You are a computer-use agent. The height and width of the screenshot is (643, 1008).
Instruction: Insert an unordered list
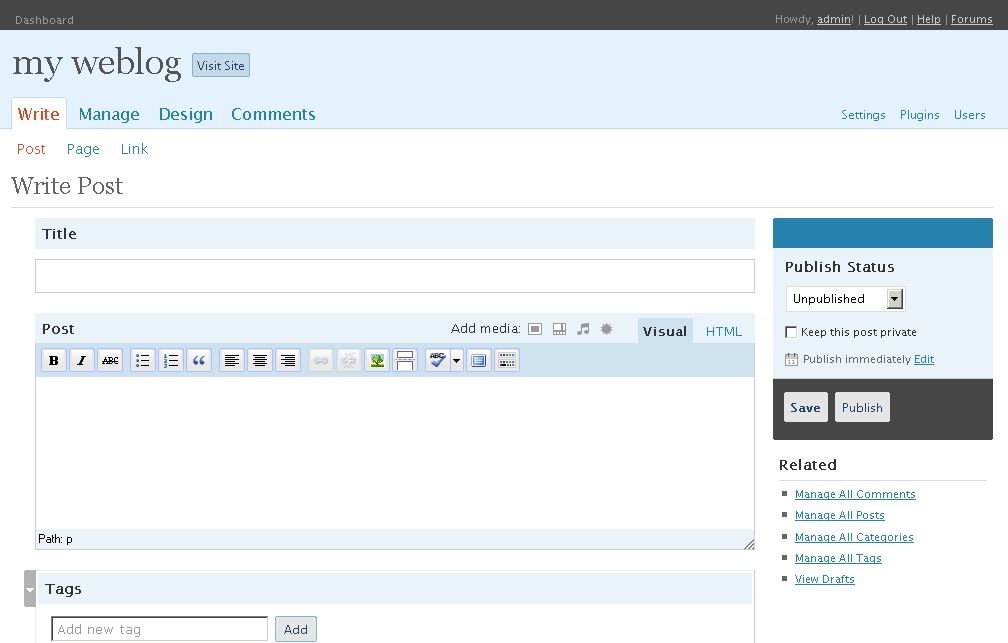tap(143, 360)
